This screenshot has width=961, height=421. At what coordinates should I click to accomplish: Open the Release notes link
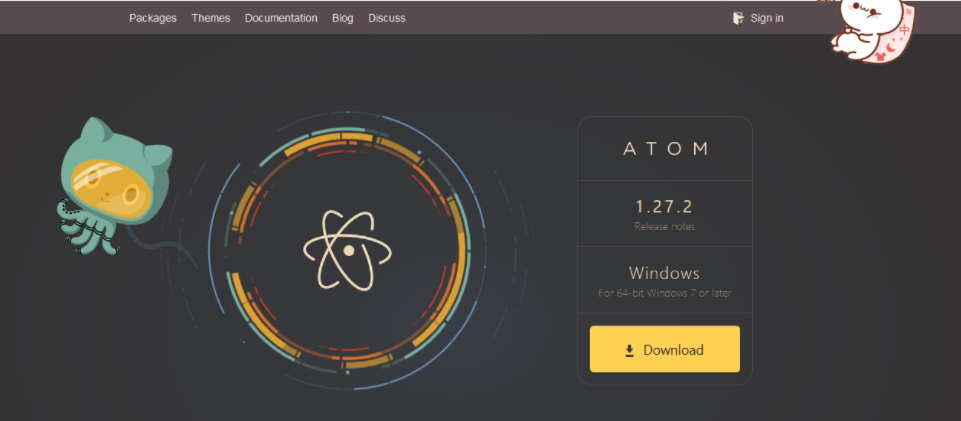pos(664,226)
